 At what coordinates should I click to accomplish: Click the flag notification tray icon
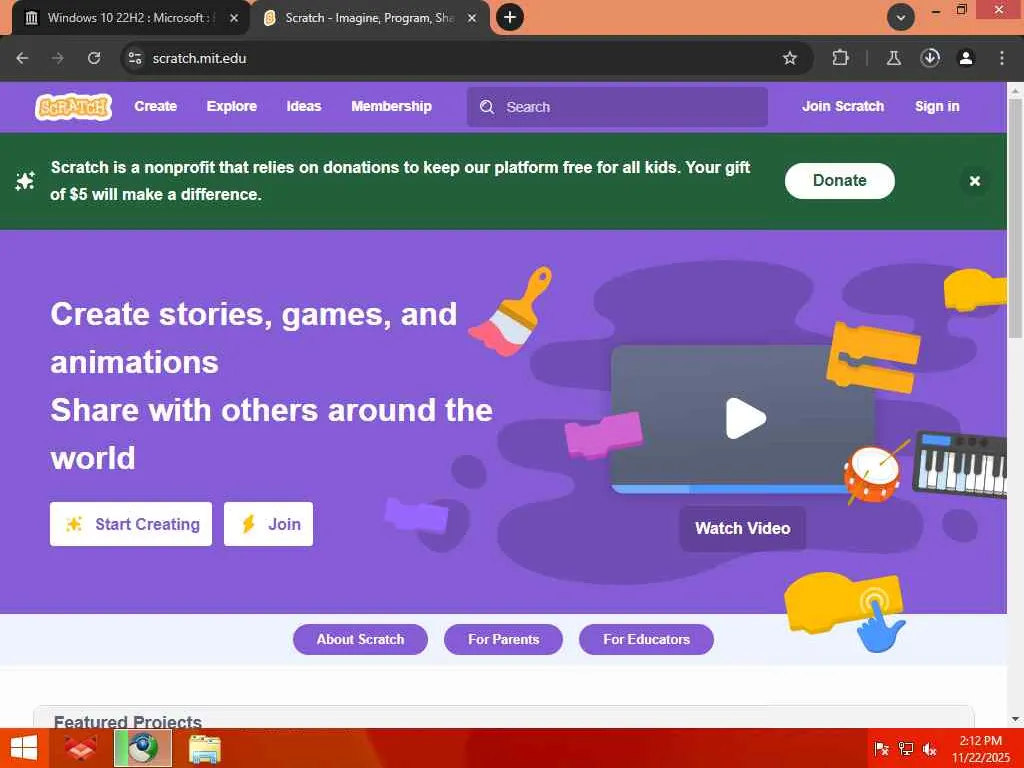(x=881, y=749)
